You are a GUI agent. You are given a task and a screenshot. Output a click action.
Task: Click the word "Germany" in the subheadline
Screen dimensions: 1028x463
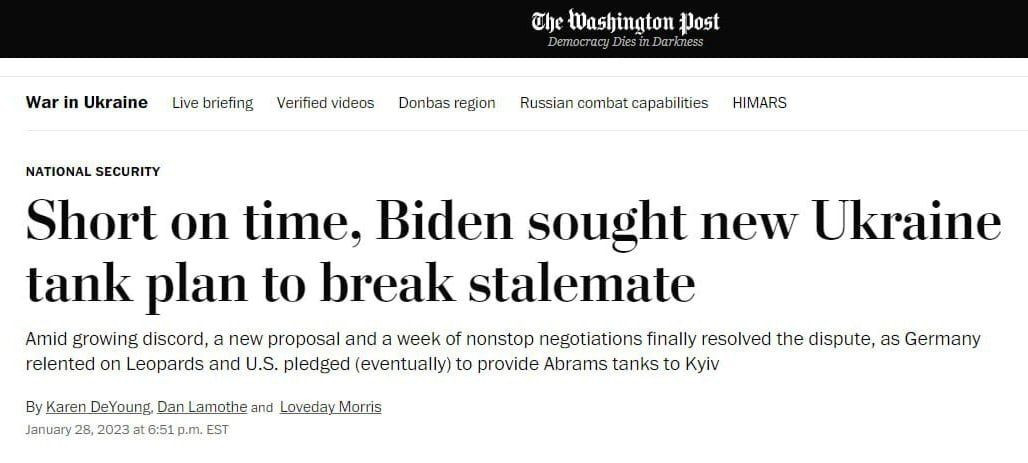pyautogui.click(x=945, y=340)
